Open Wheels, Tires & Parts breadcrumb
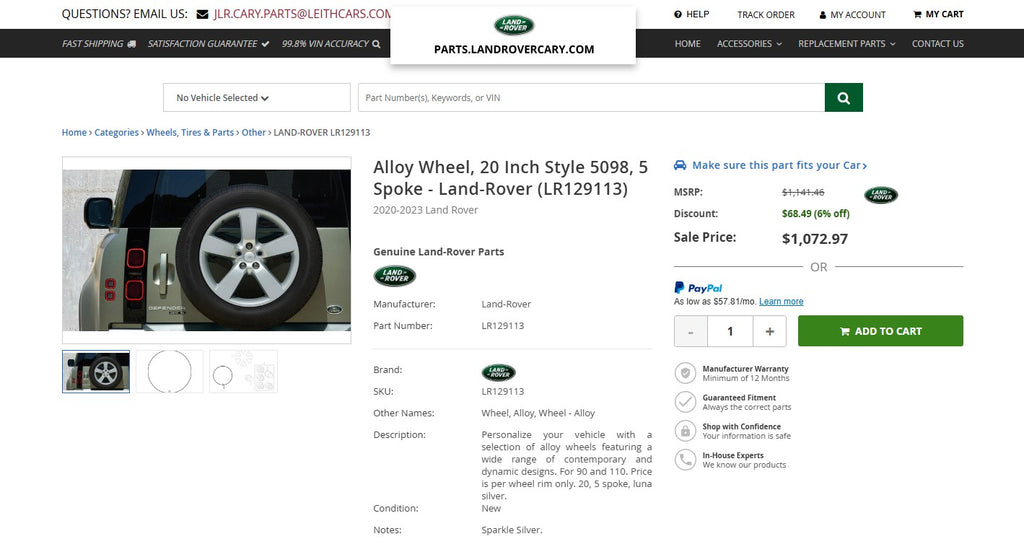Viewport: 1024px width, 552px height. click(x=190, y=132)
